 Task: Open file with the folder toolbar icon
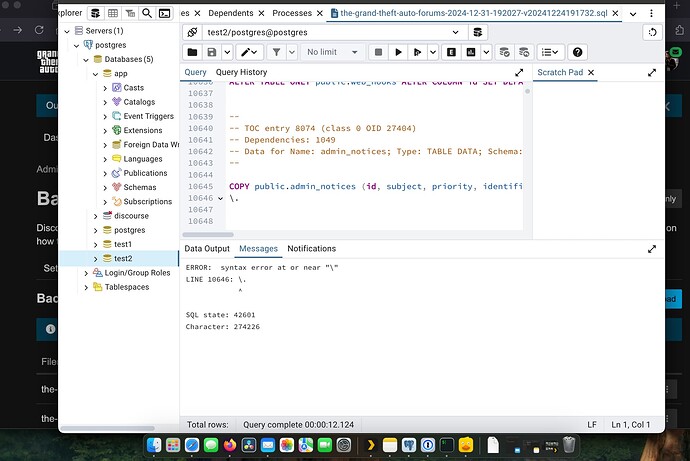point(192,52)
